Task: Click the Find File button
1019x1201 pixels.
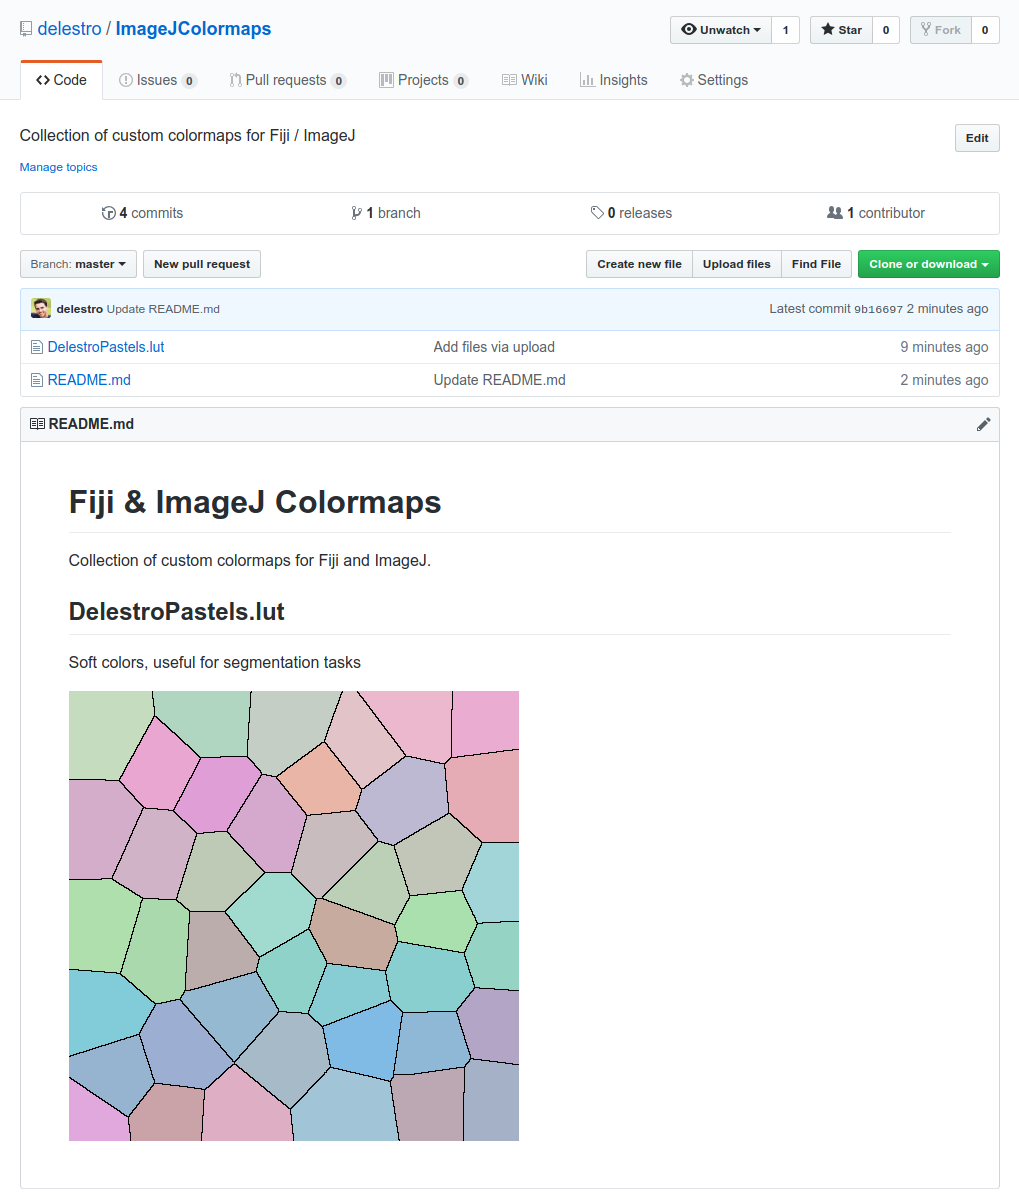Action: 816,264
